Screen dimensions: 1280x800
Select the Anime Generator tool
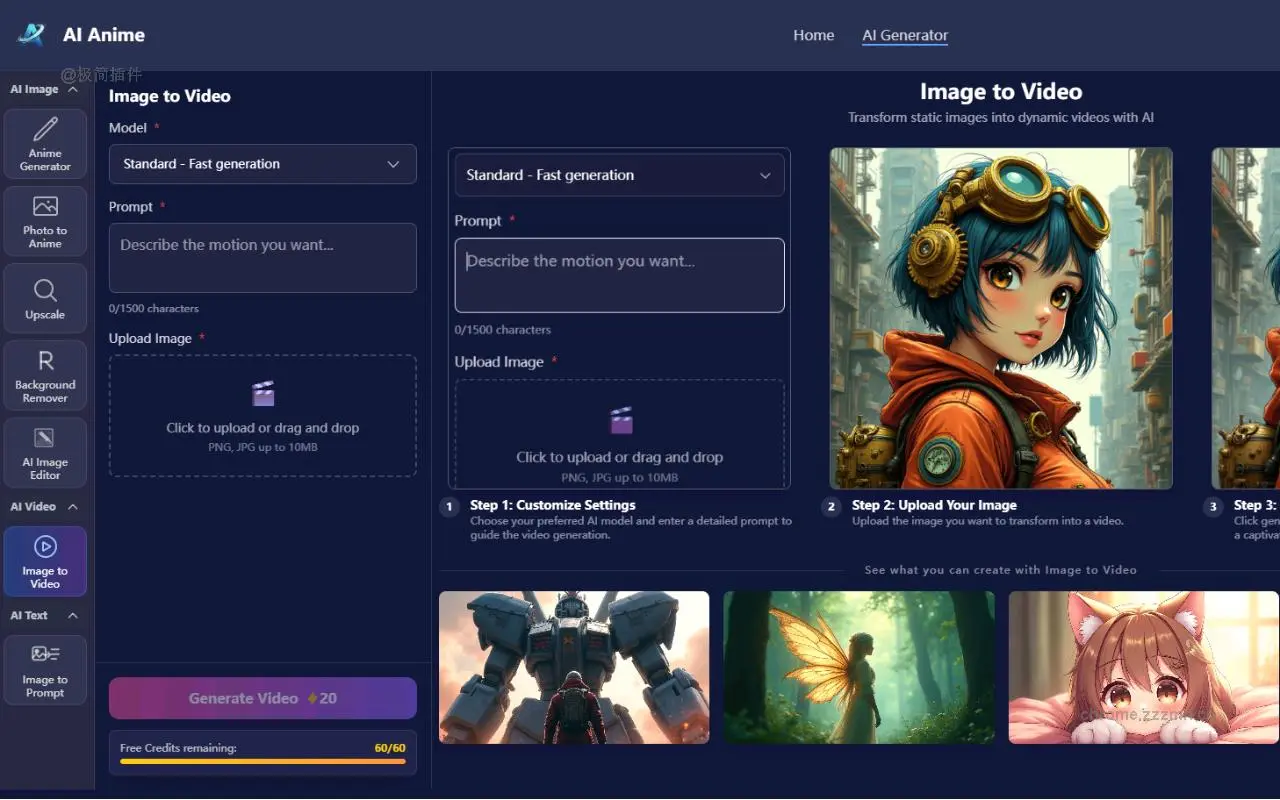point(45,143)
